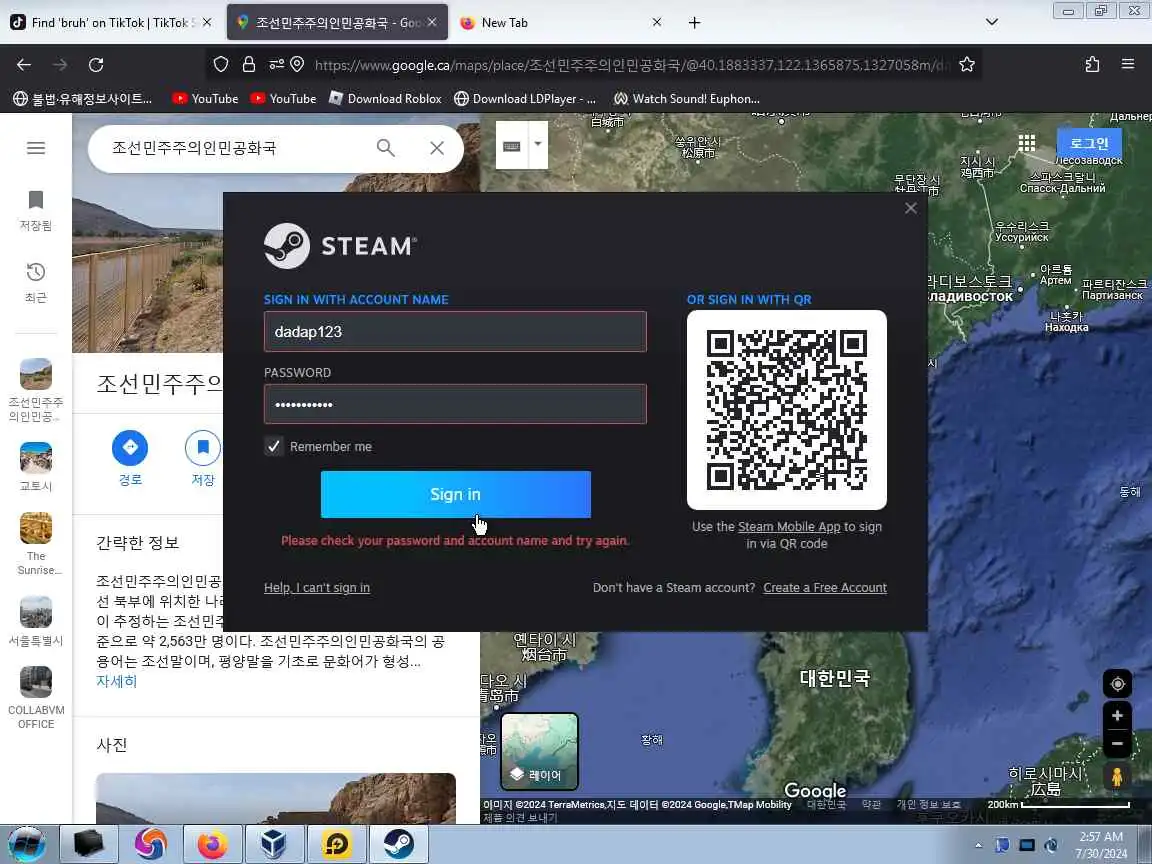Expand the list all tabs chevron
Viewport: 1152px width, 864px height.
tap(992, 23)
